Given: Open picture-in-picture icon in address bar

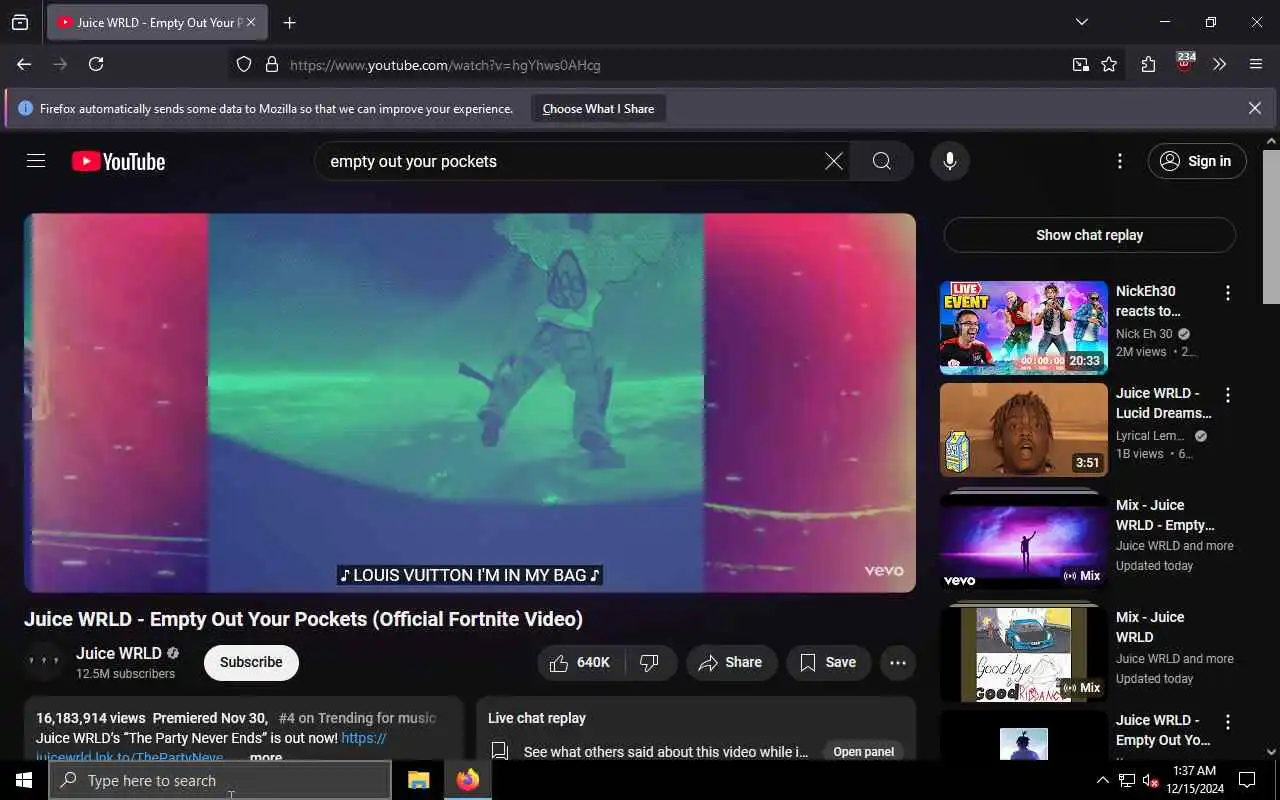Looking at the screenshot, I should [x=1080, y=65].
